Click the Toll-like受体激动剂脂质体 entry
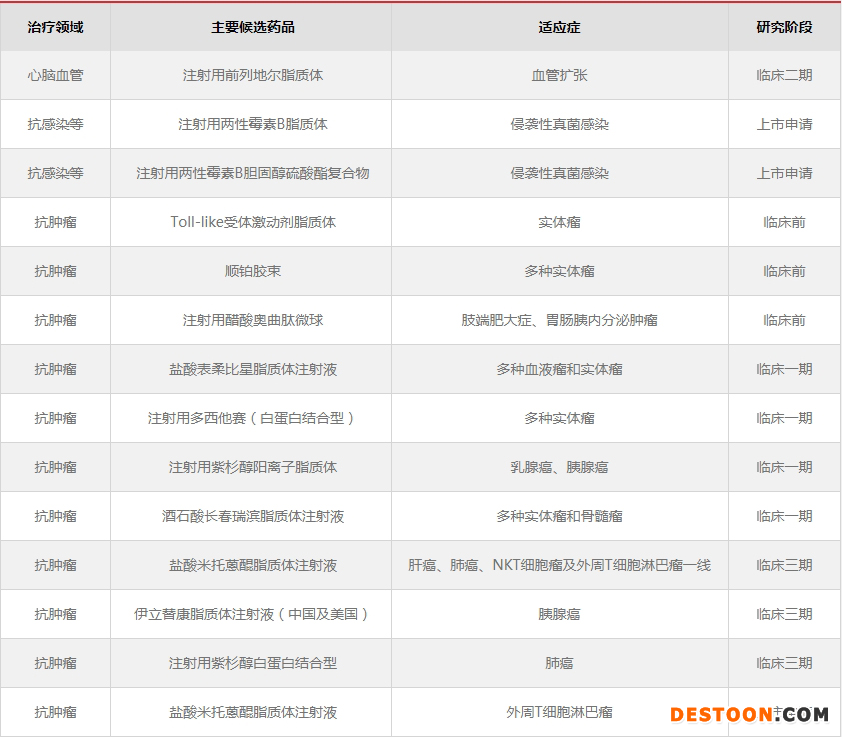 tap(252, 222)
